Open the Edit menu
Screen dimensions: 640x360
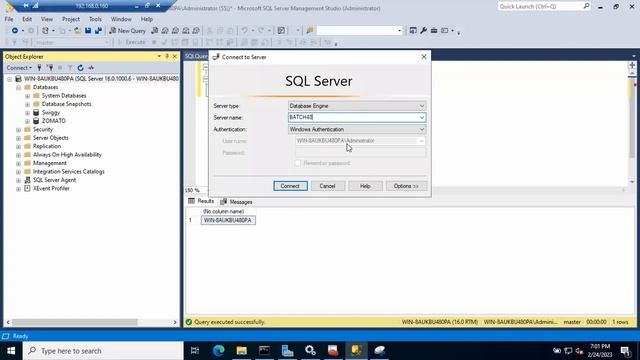(27, 19)
